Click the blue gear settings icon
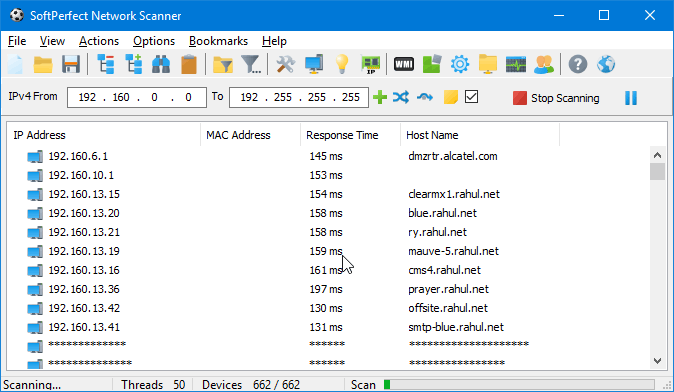The width and height of the screenshot is (674, 392). [x=460, y=64]
